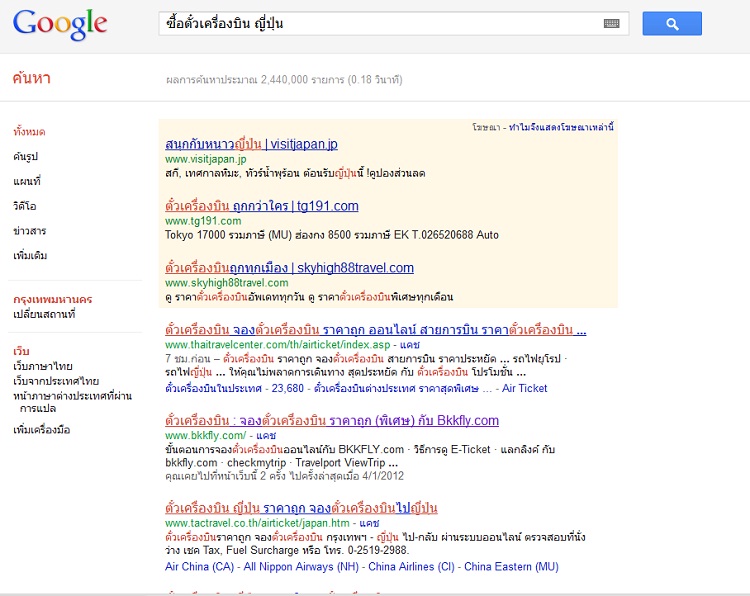
Task: Click เปลี่ยนสถานที่ to change location
Action: (44, 315)
